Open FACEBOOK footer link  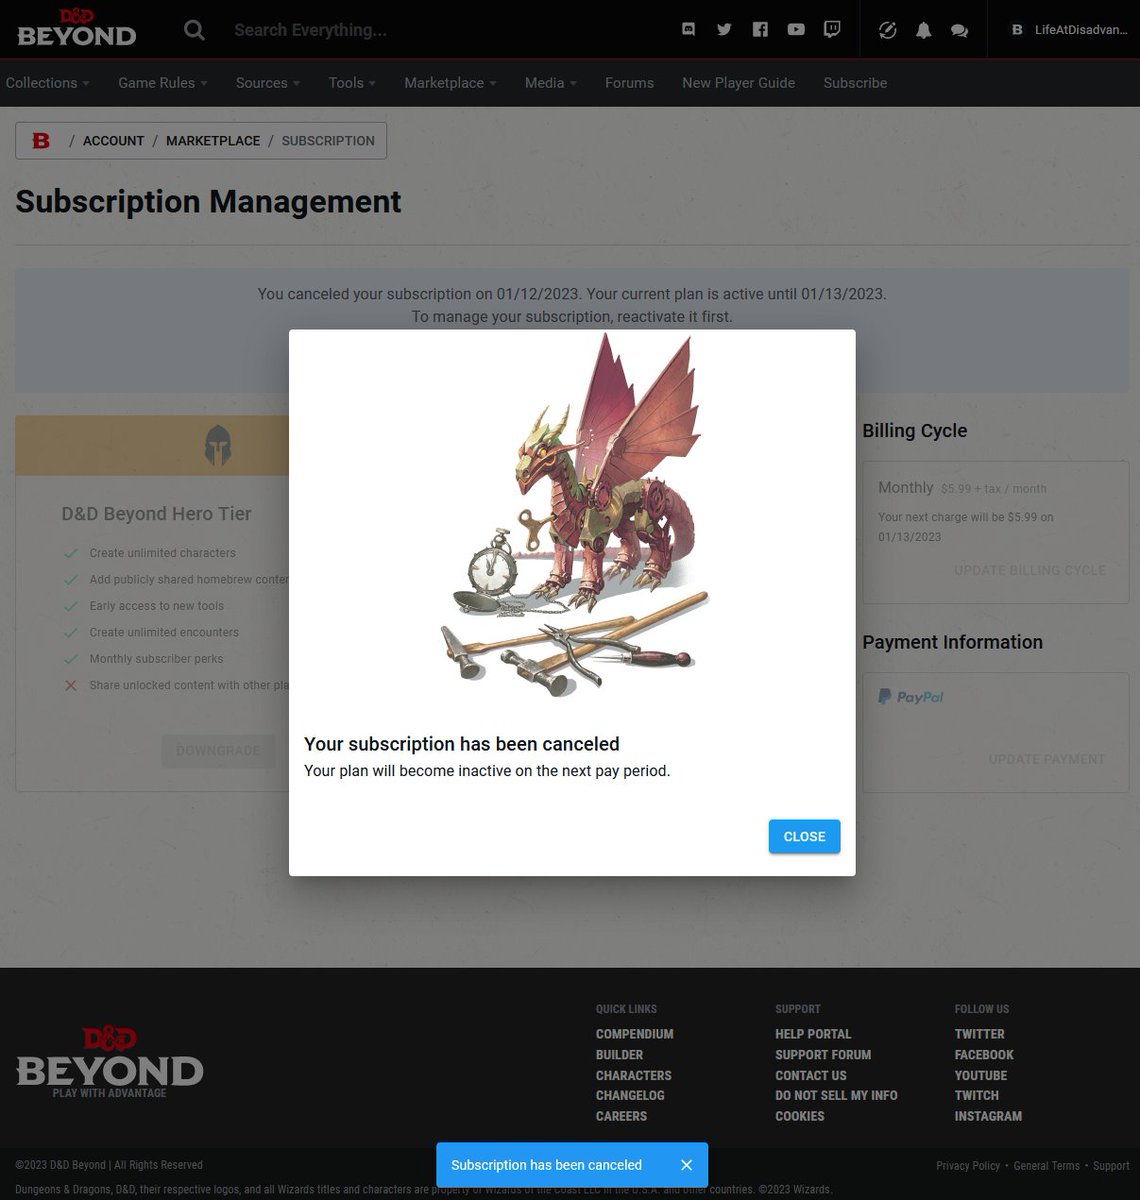coord(984,1055)
